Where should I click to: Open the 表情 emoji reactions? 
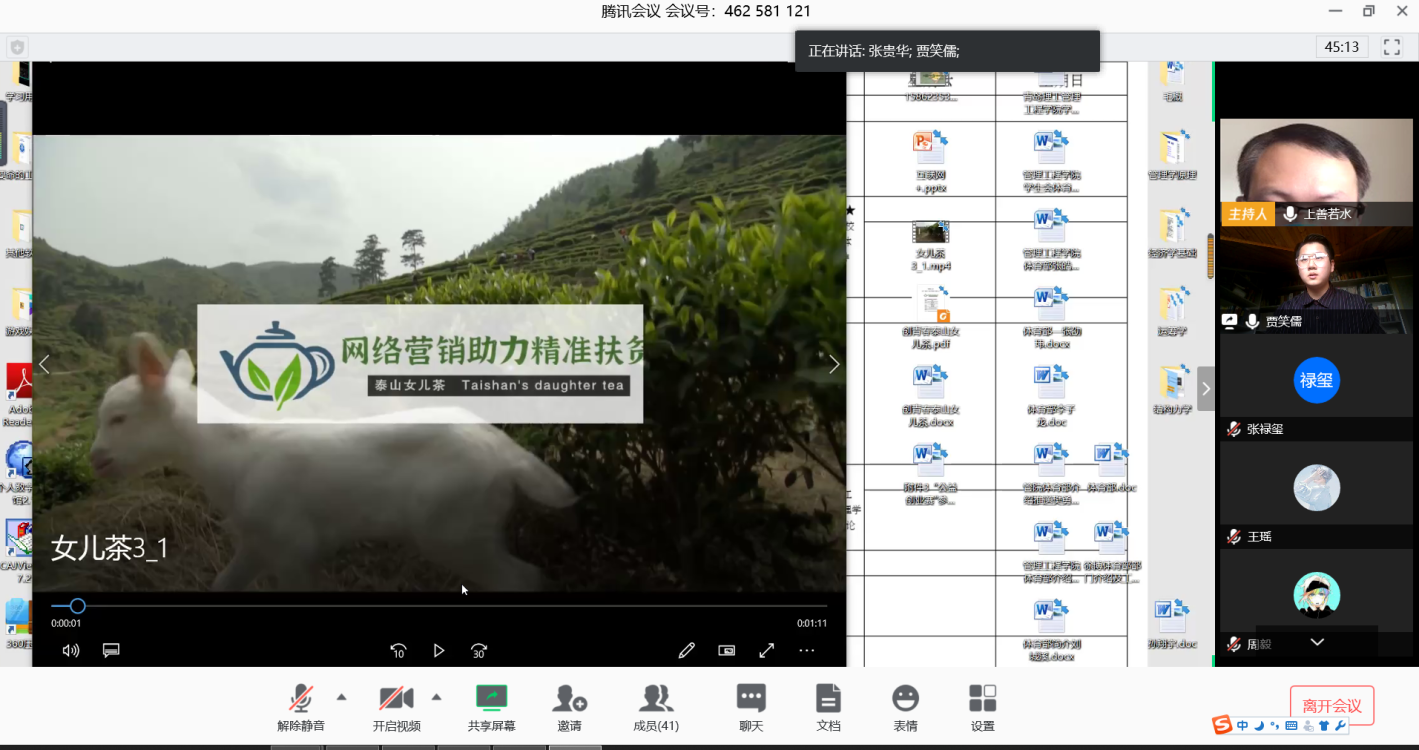point(905,706)
